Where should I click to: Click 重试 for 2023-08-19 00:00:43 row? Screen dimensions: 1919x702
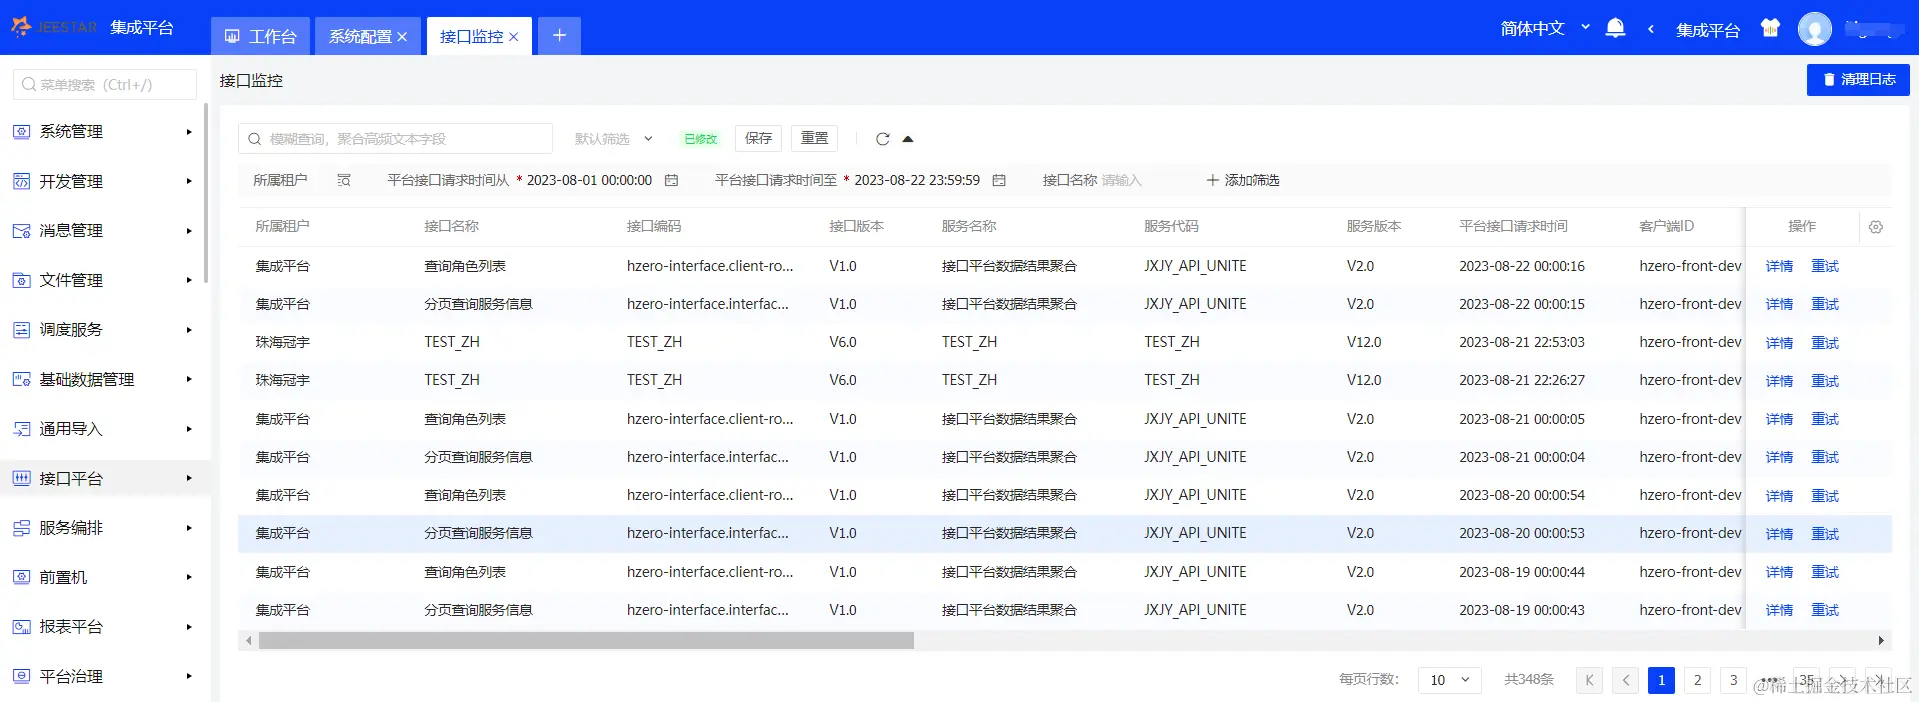[x=1825, y=610]
